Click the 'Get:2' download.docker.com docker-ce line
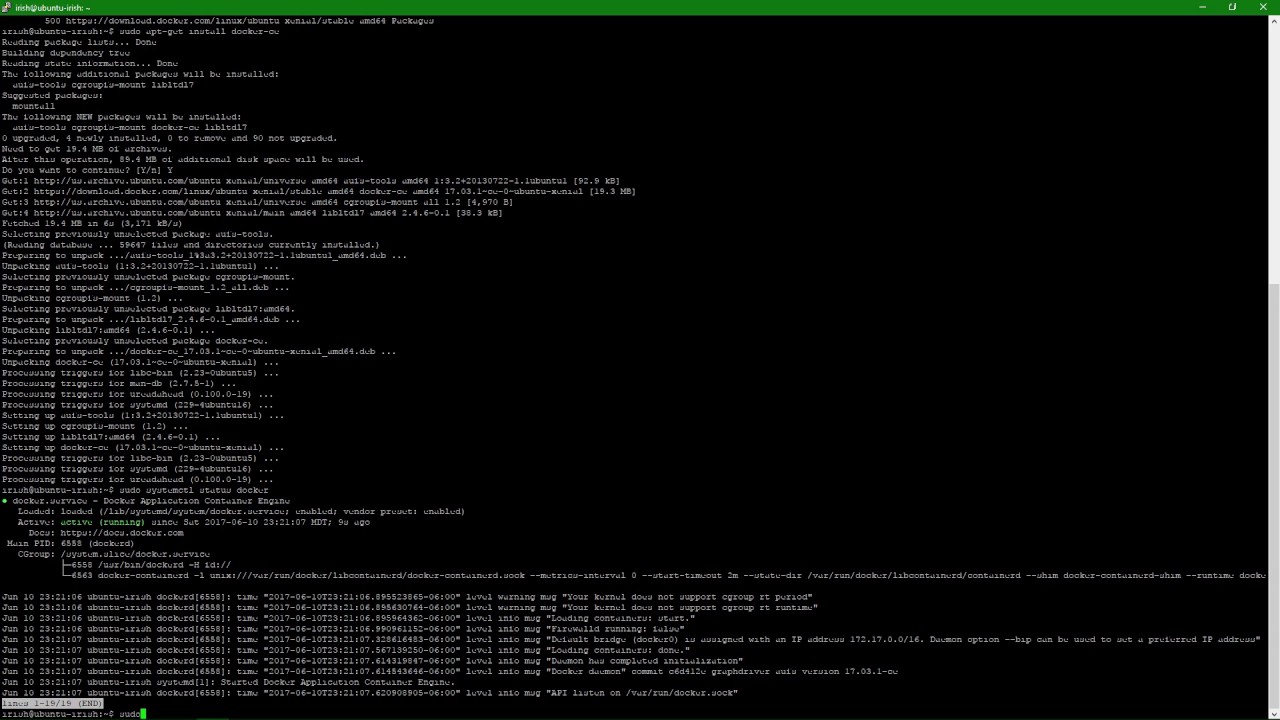This screenshot has height=720, width=1280. [318, 191]
